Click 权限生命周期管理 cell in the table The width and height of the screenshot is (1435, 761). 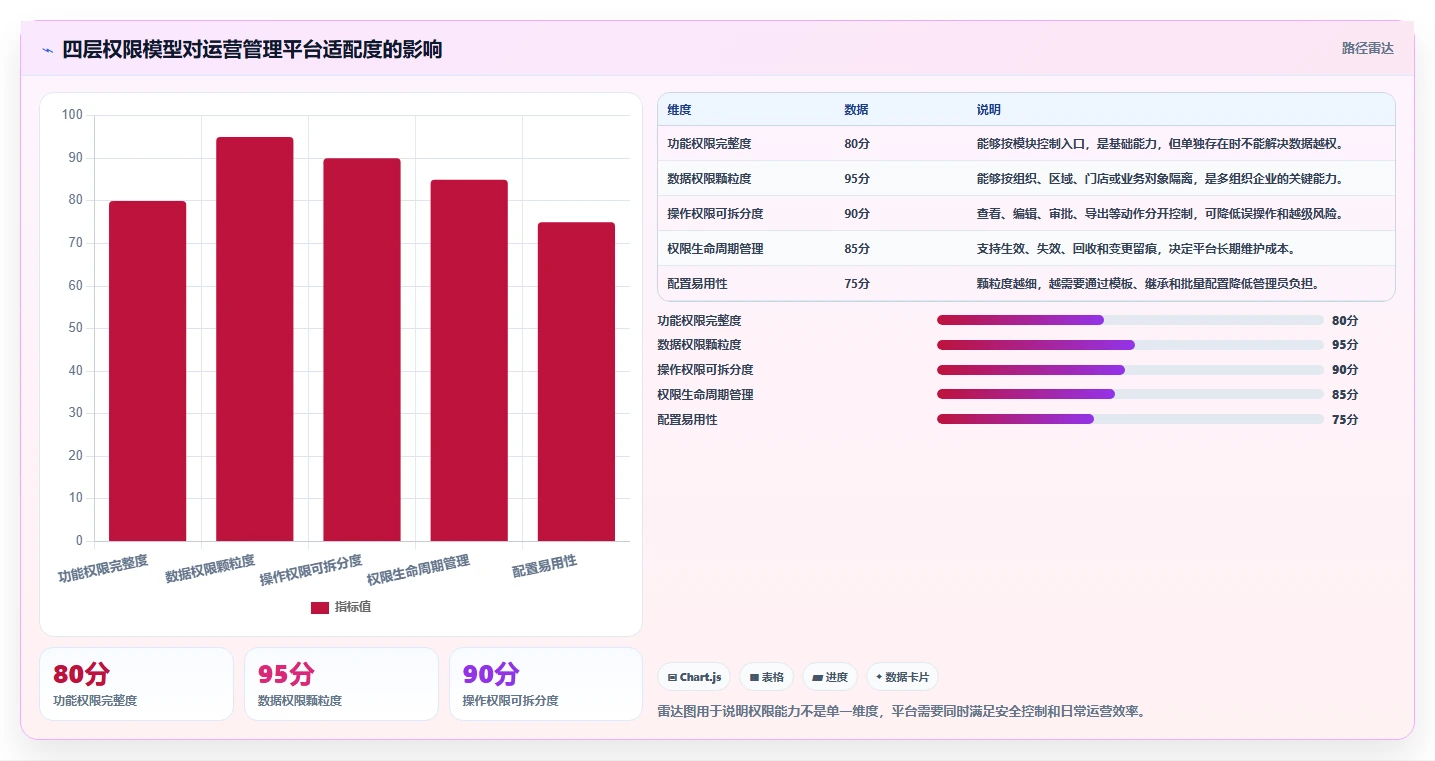715,249
